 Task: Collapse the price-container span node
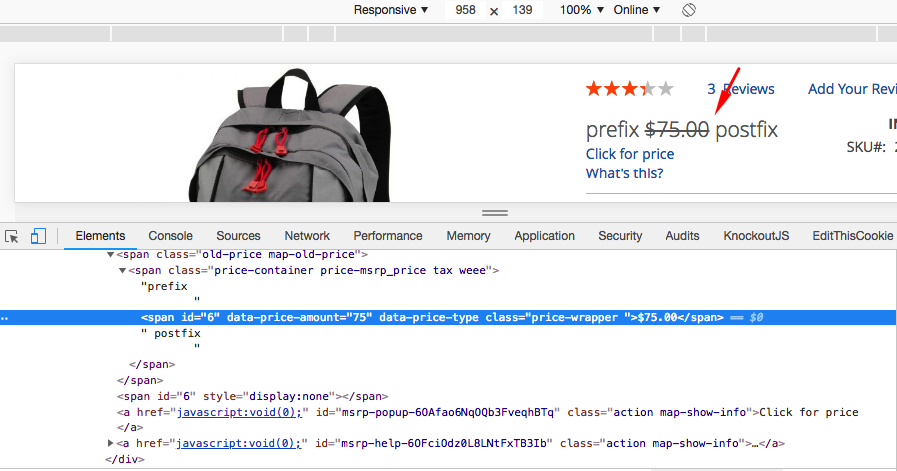(x=122, y=270)
